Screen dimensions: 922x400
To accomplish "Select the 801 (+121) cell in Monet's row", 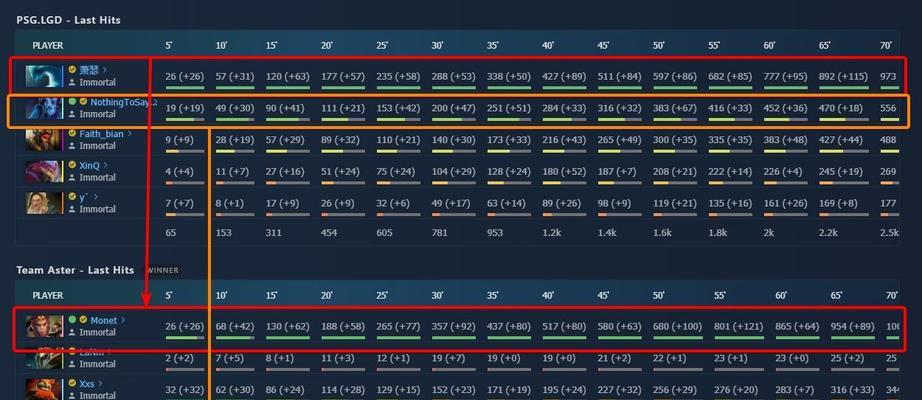I will (739, 326).
